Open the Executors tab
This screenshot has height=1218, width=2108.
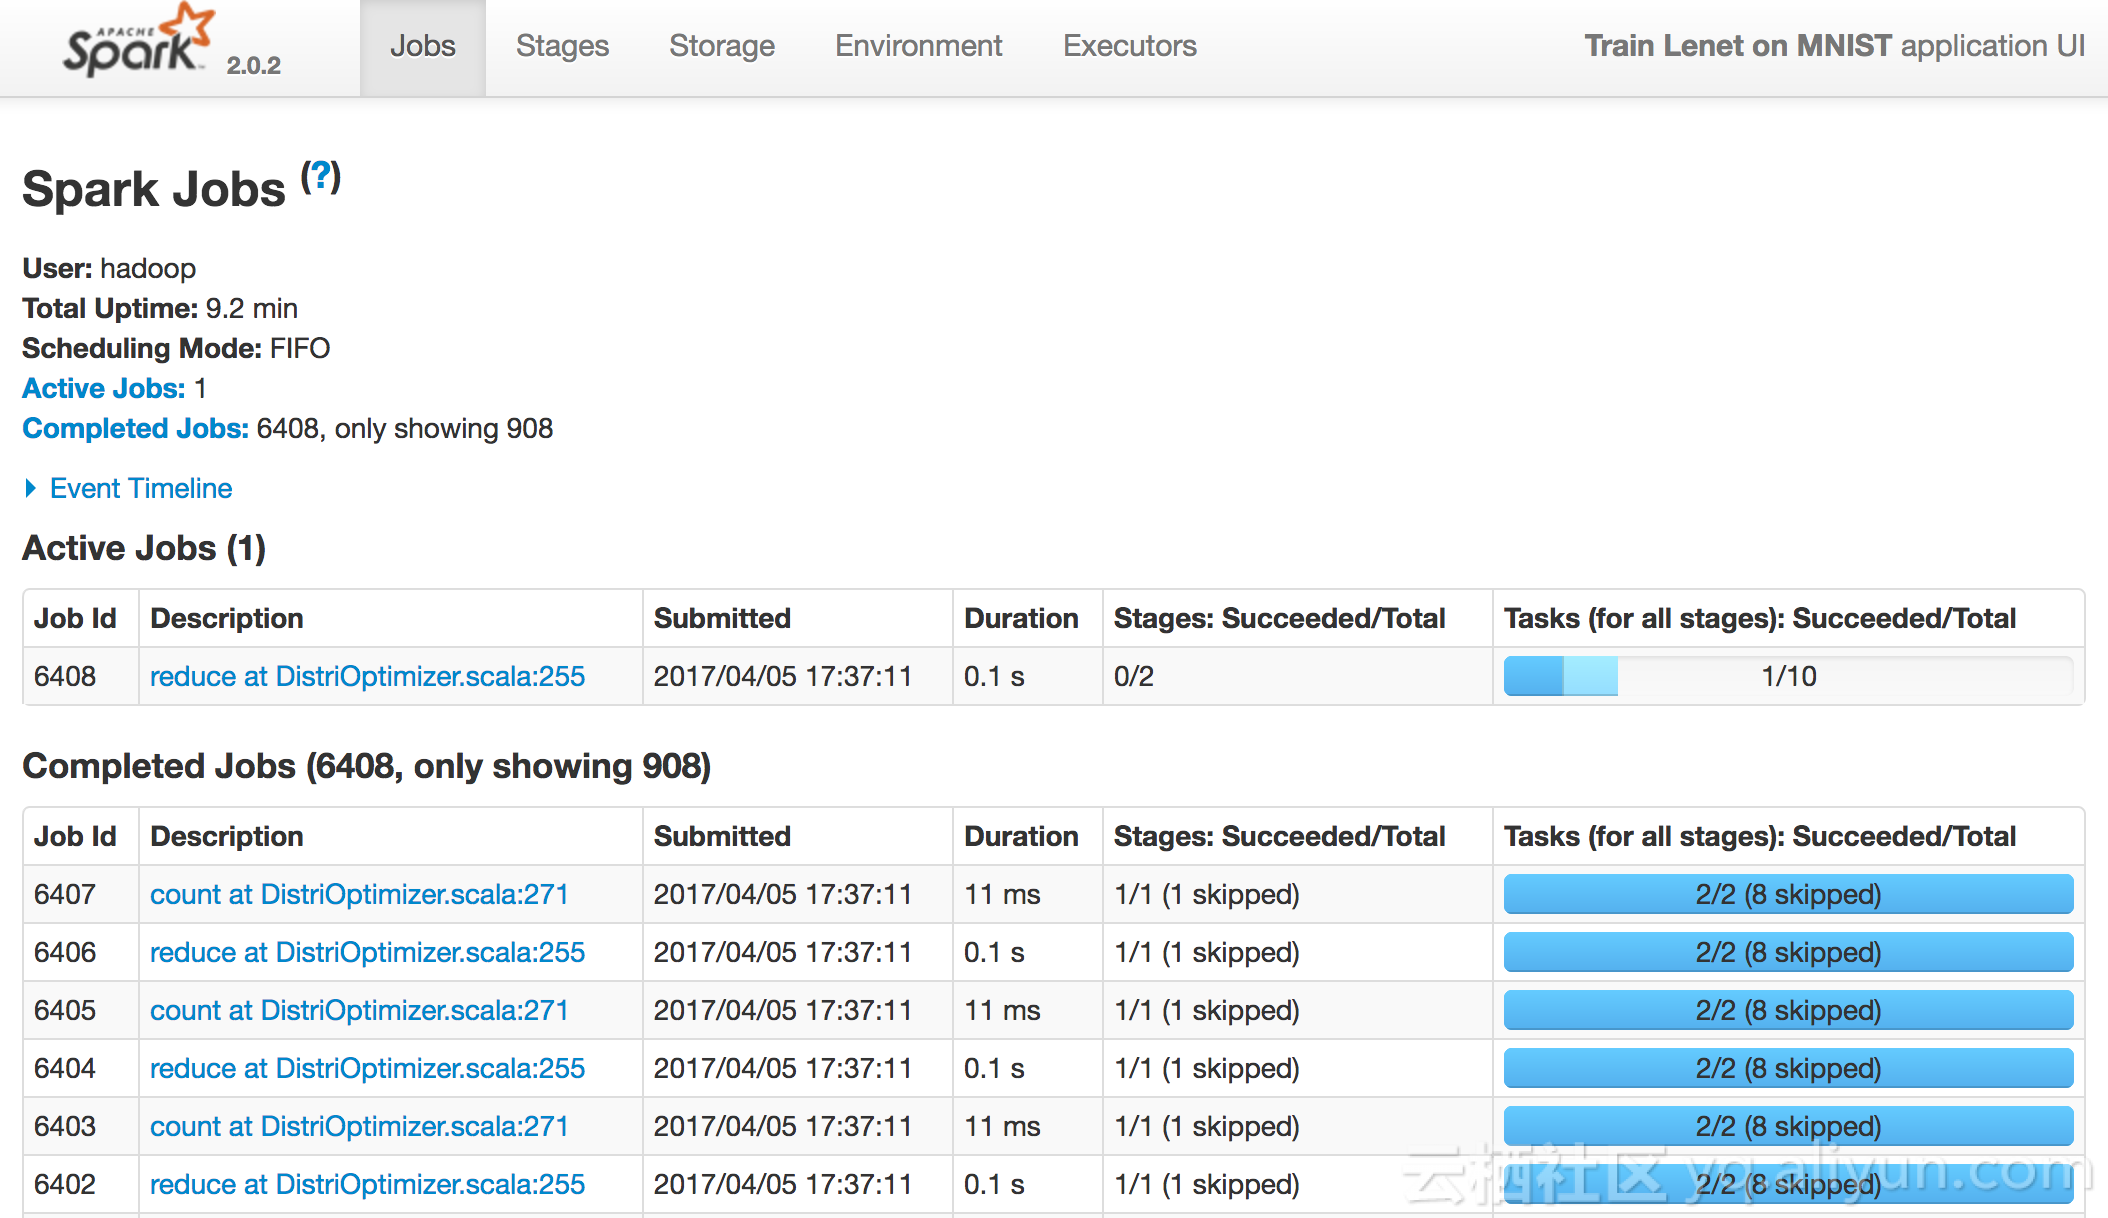coord(1129,46)
